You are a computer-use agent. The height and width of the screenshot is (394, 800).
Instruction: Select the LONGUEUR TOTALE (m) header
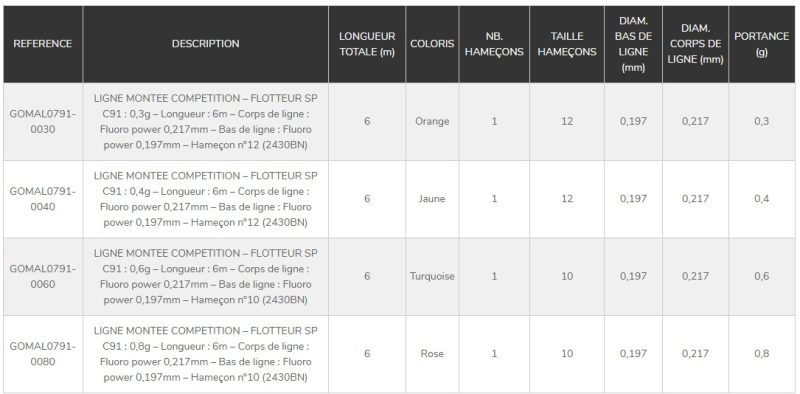[367, 44]
